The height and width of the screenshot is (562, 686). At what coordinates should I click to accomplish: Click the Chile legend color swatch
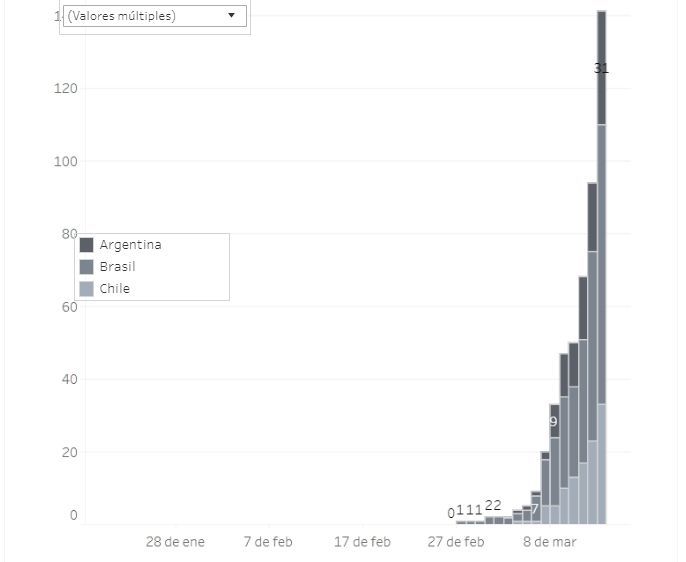86,289
